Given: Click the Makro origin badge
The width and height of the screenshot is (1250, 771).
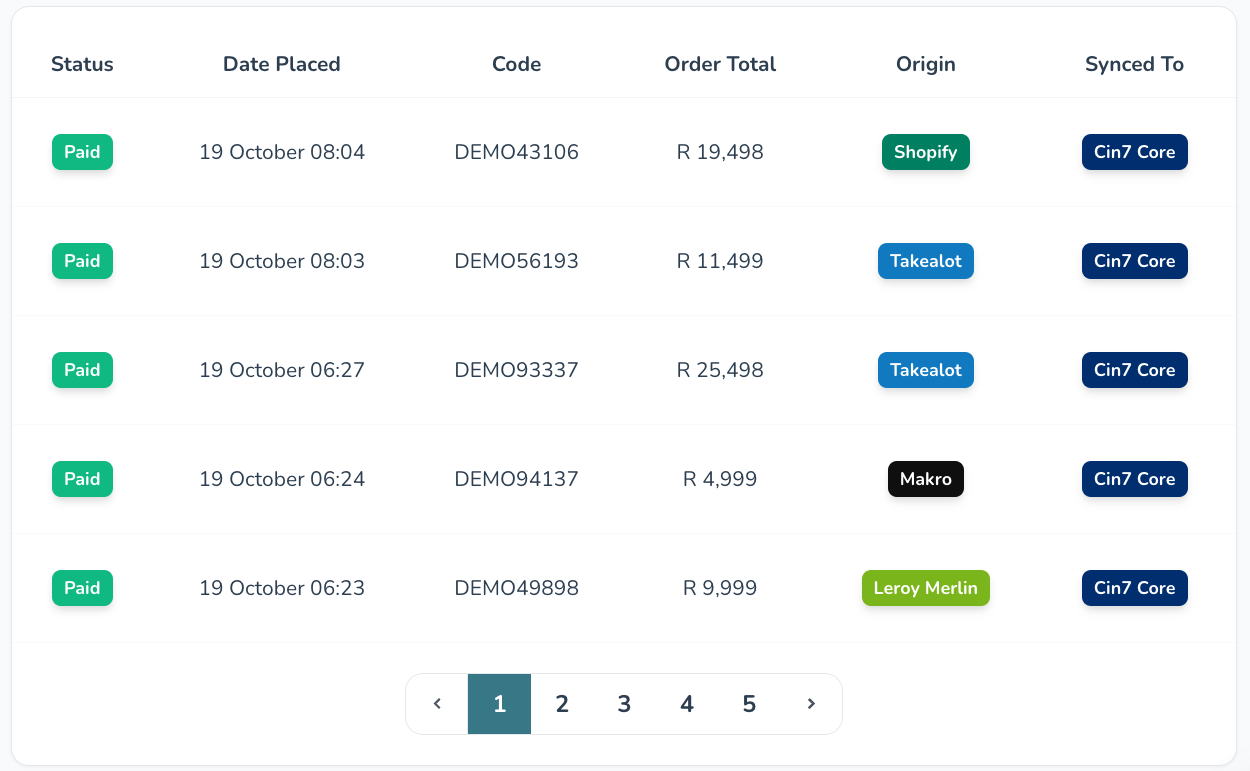Looking at the screenshot, I should (925, 479).
